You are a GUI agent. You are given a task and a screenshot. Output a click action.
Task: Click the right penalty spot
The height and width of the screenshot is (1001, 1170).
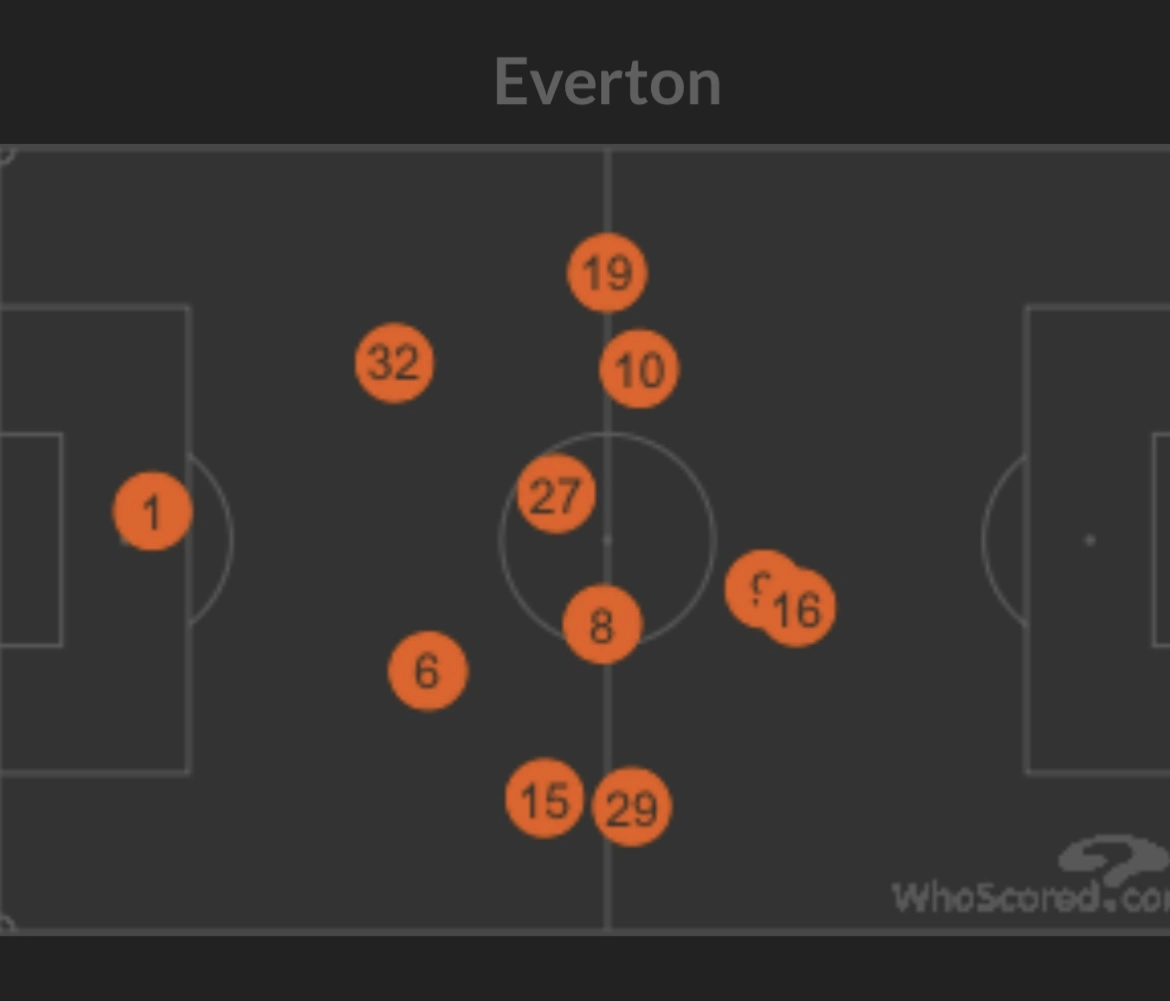1089,540
